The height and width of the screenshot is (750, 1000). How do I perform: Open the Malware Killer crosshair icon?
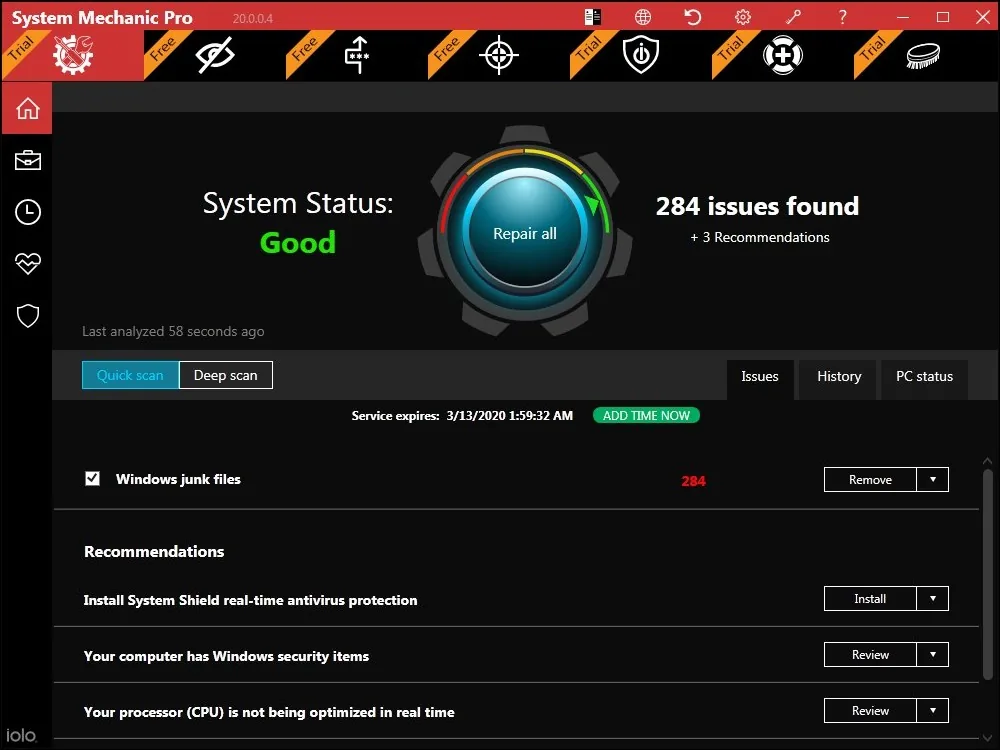coord(499,55)
